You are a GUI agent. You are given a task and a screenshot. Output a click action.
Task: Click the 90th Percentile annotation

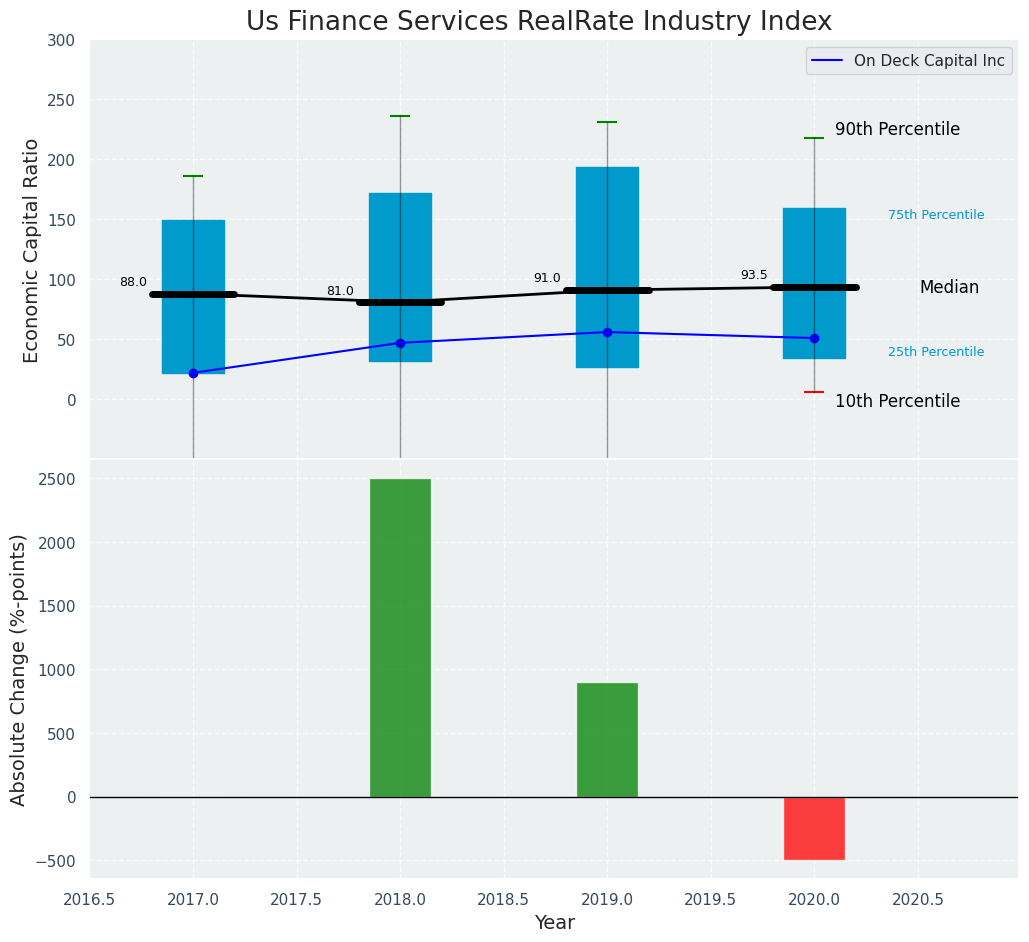897,130
